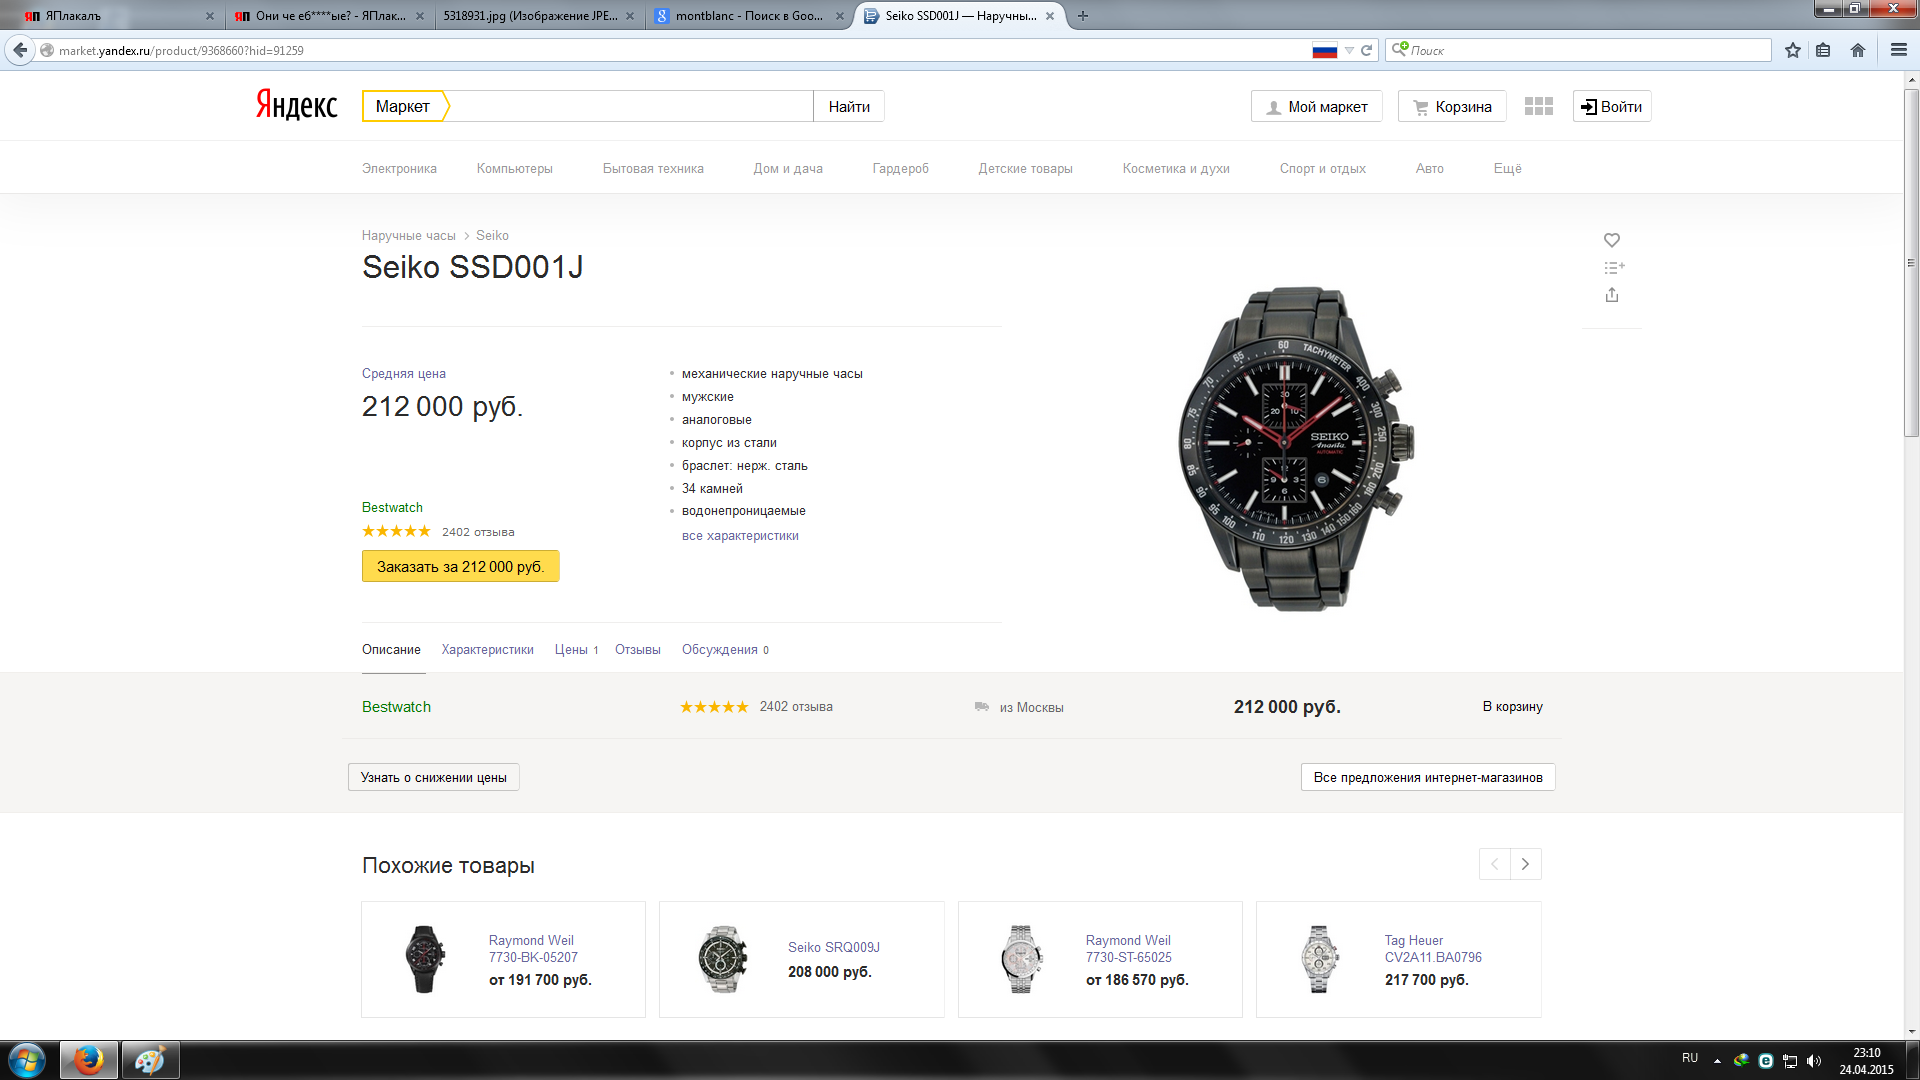Open the Цены product tab

576,650
